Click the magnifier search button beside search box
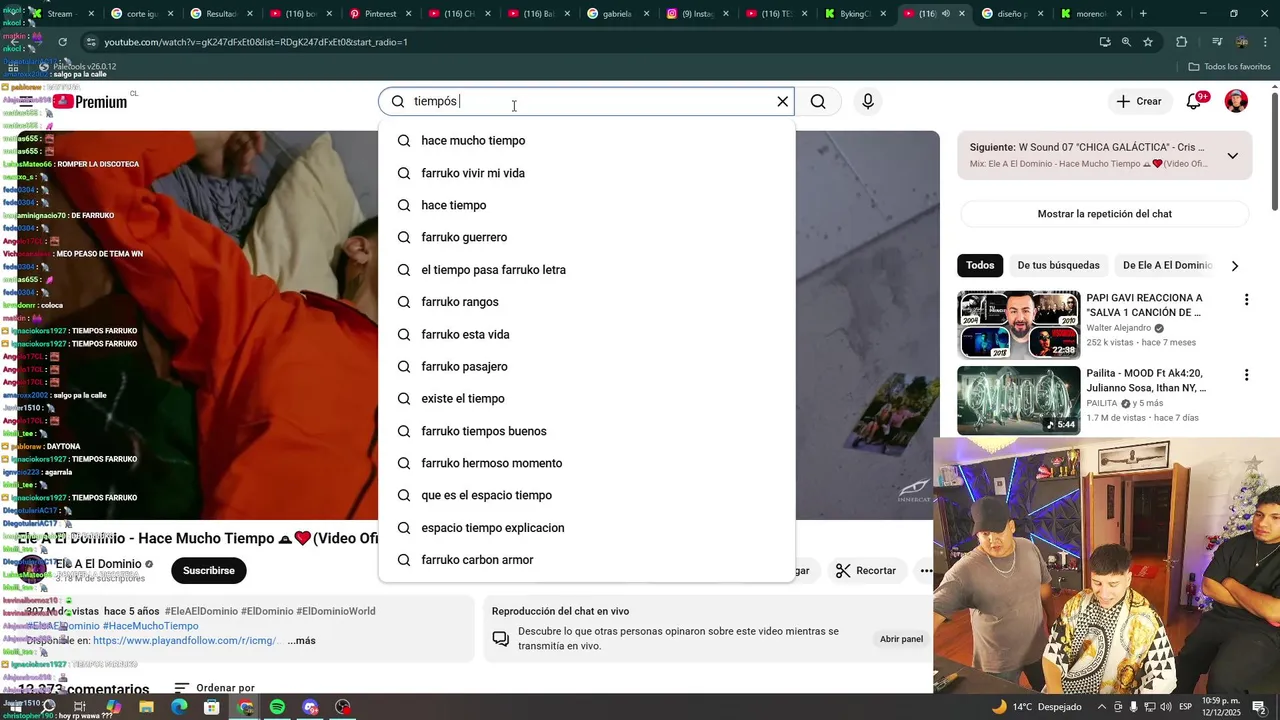The image size is (1280, 720). click(818, 101)
